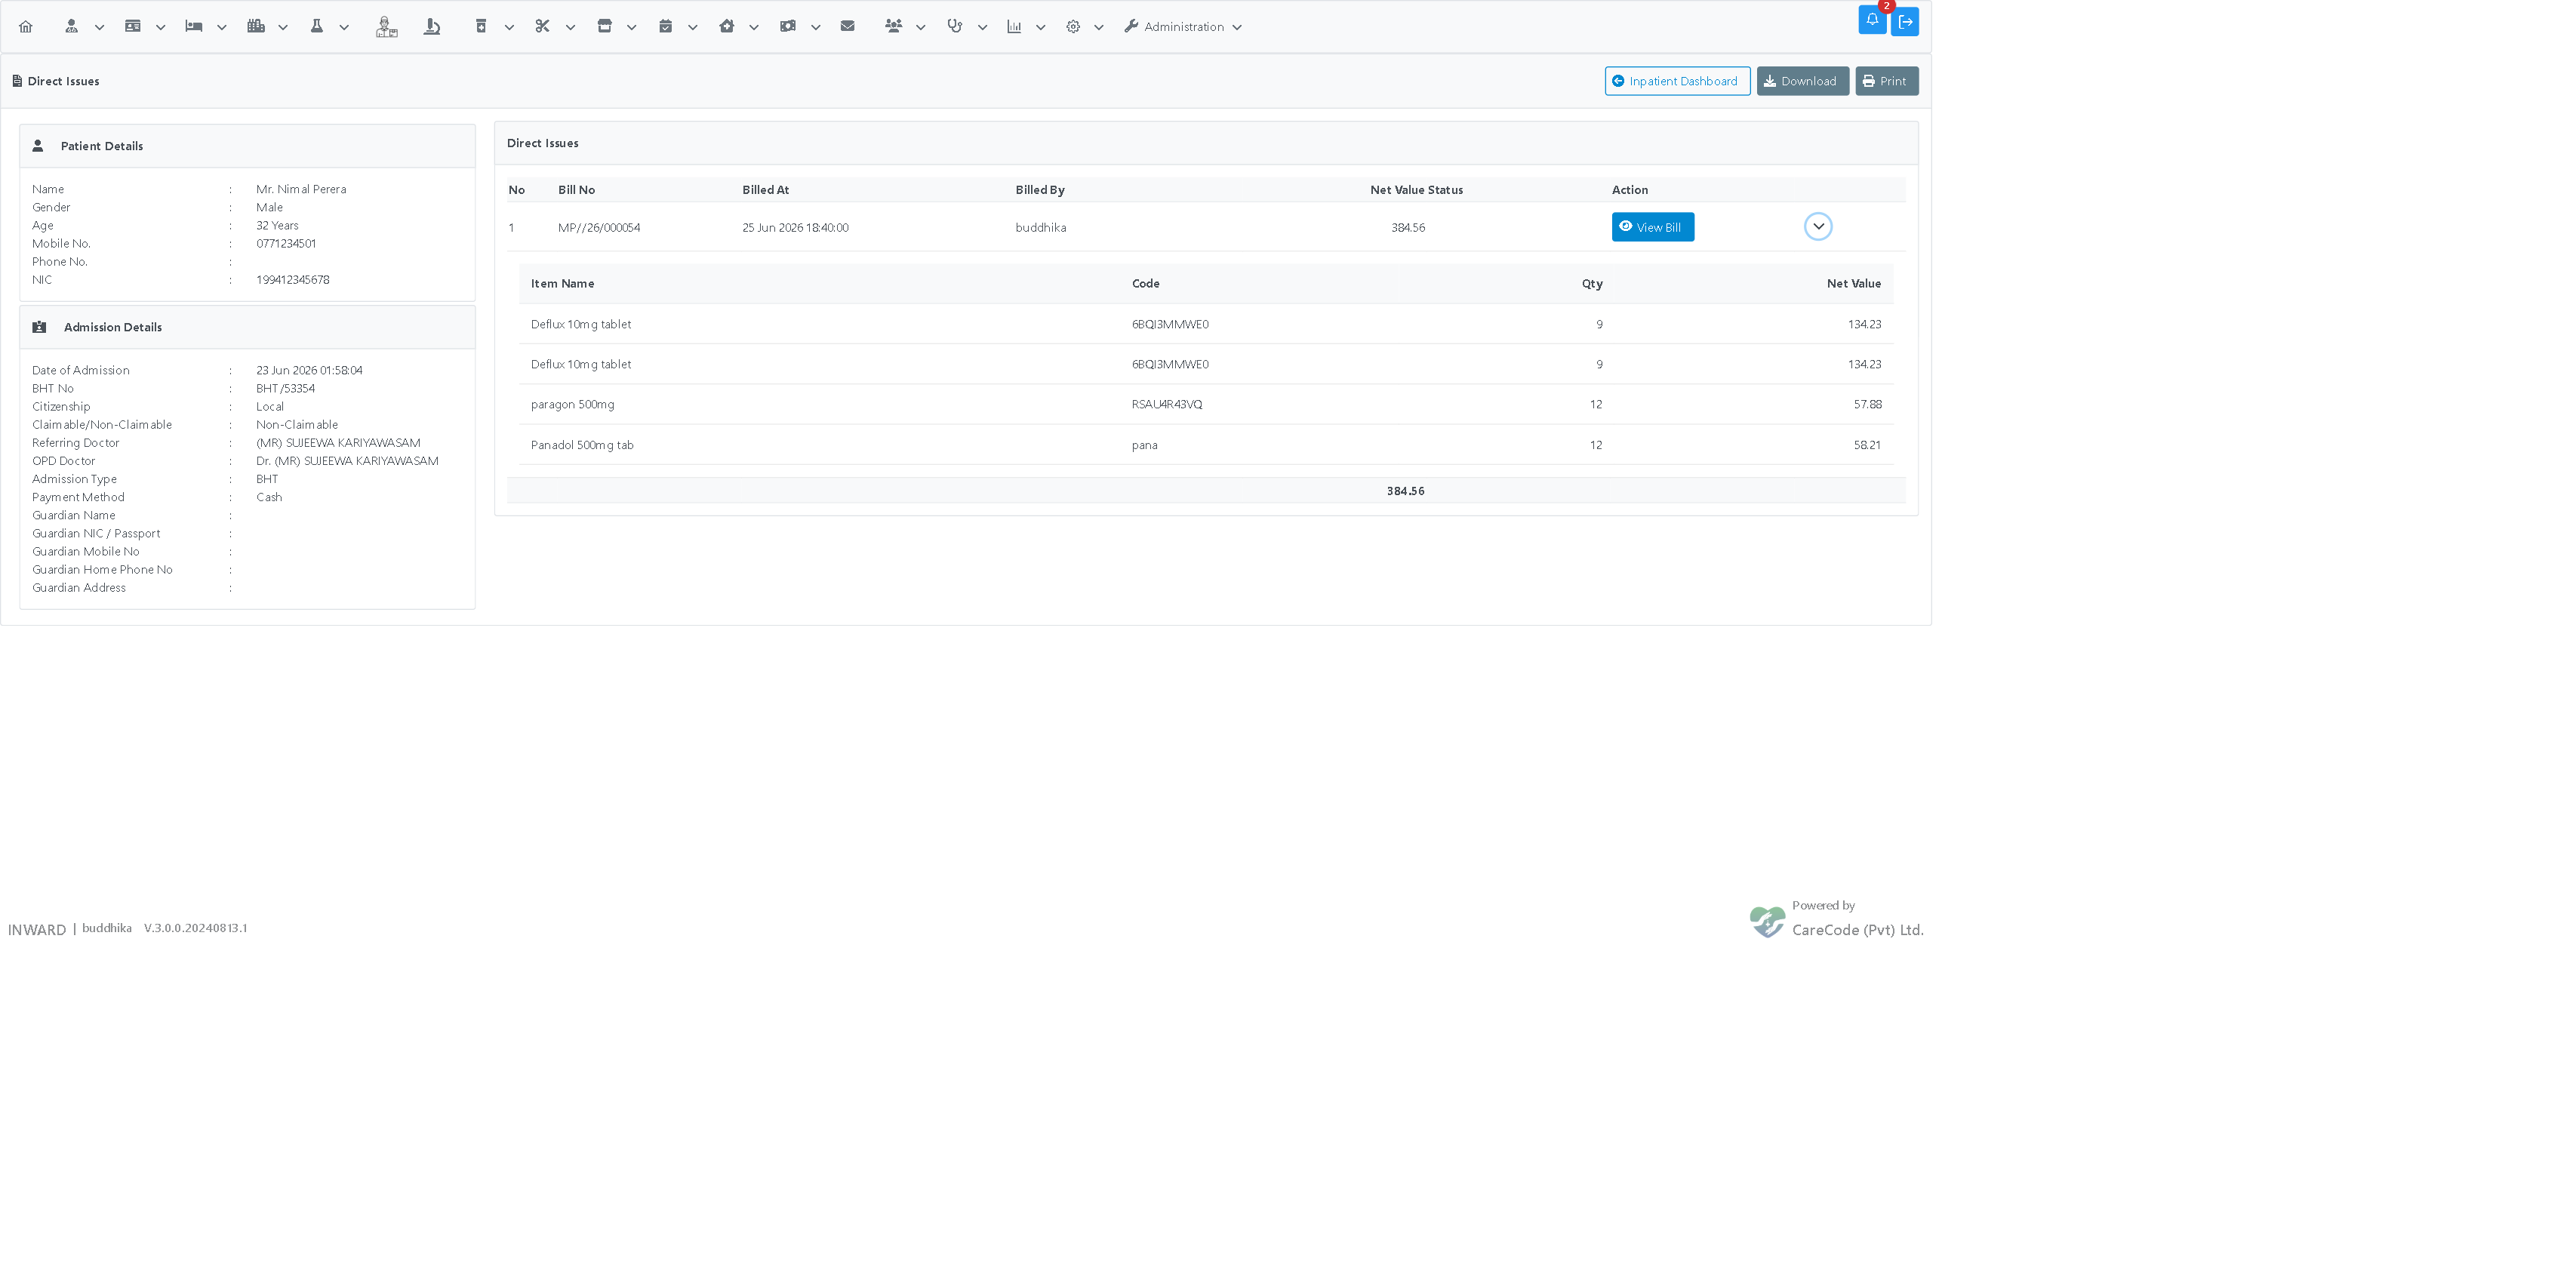The width and height of the screenshot is (2576, 1268).
Task: Open the scissors (theatre) menu icon
Action: pos(542,27)
